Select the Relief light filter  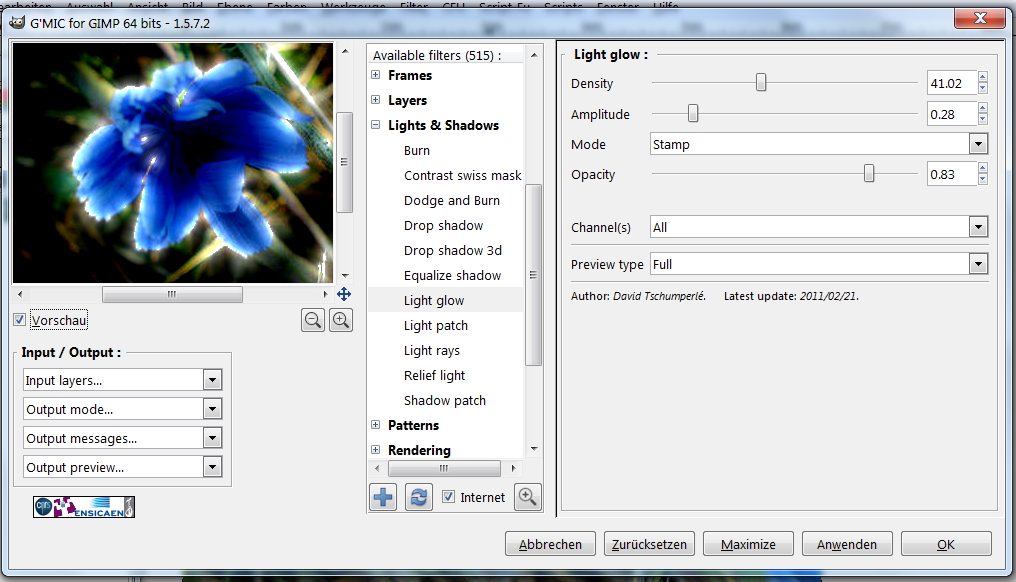pyautogui.click(x=434, y=375)
